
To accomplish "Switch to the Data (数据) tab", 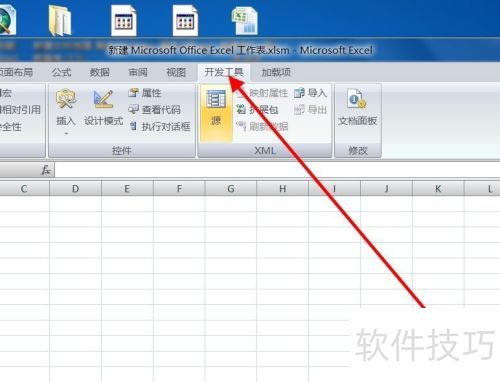I will (99, 72).
